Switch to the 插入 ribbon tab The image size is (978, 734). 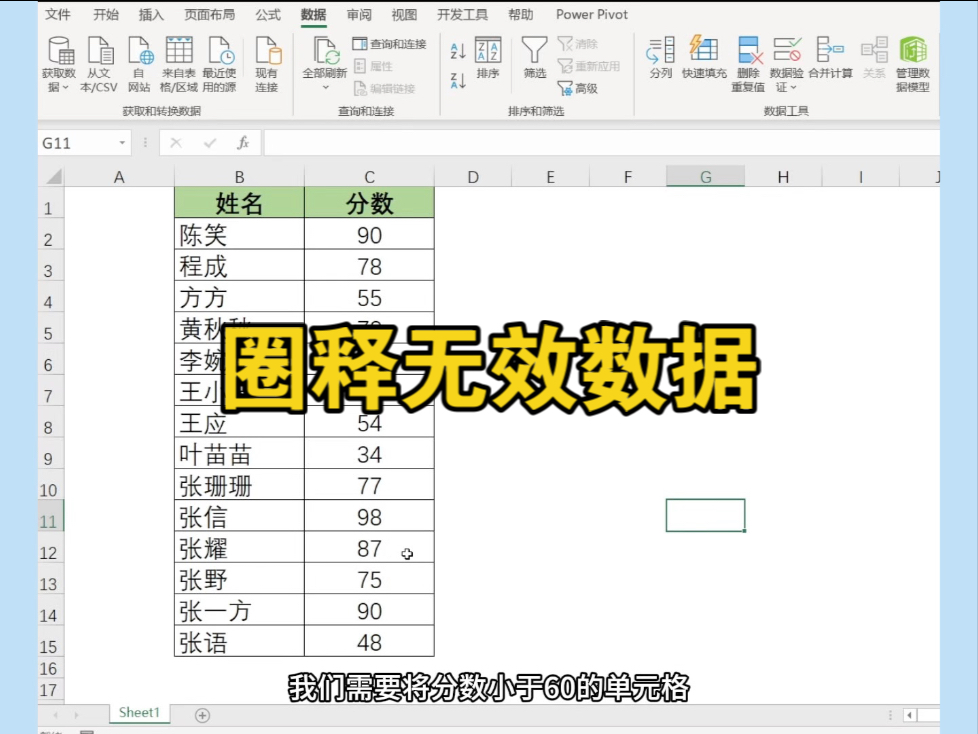(151, 14)
